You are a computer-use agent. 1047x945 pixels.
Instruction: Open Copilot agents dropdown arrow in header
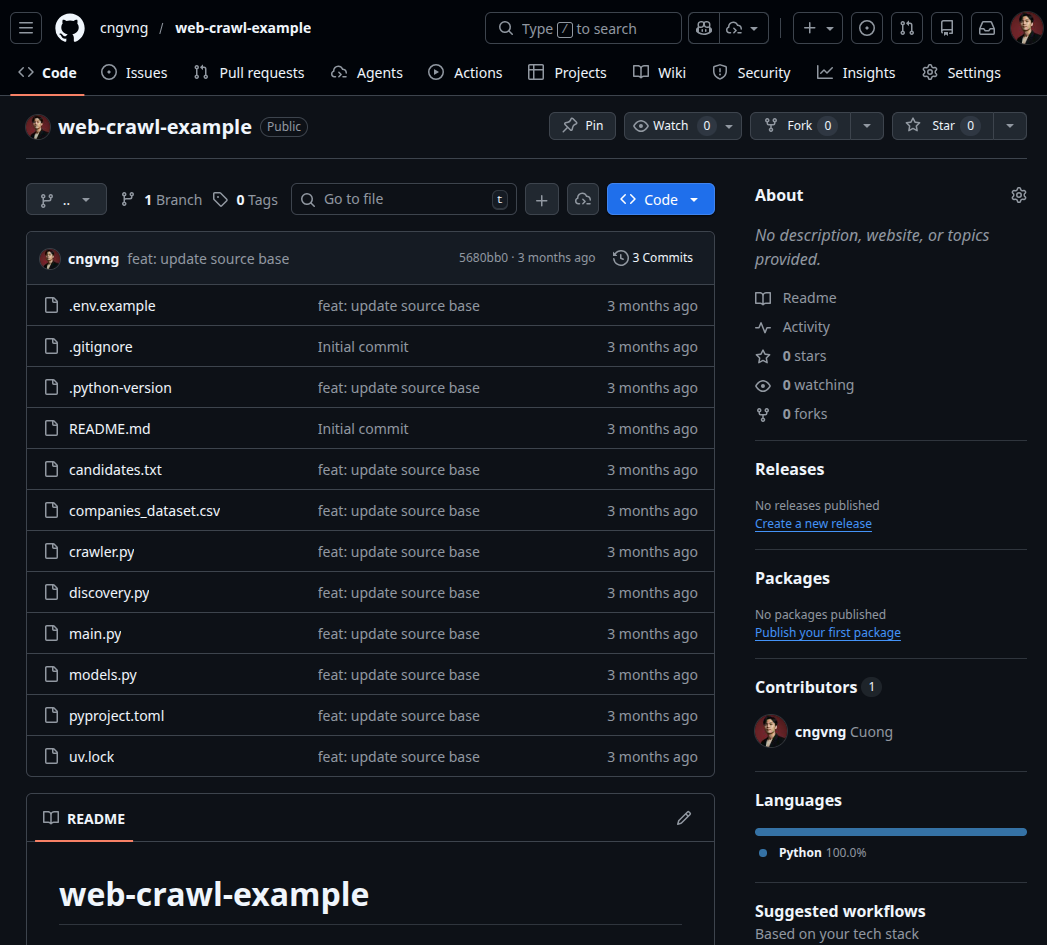(x=744, y=28)
